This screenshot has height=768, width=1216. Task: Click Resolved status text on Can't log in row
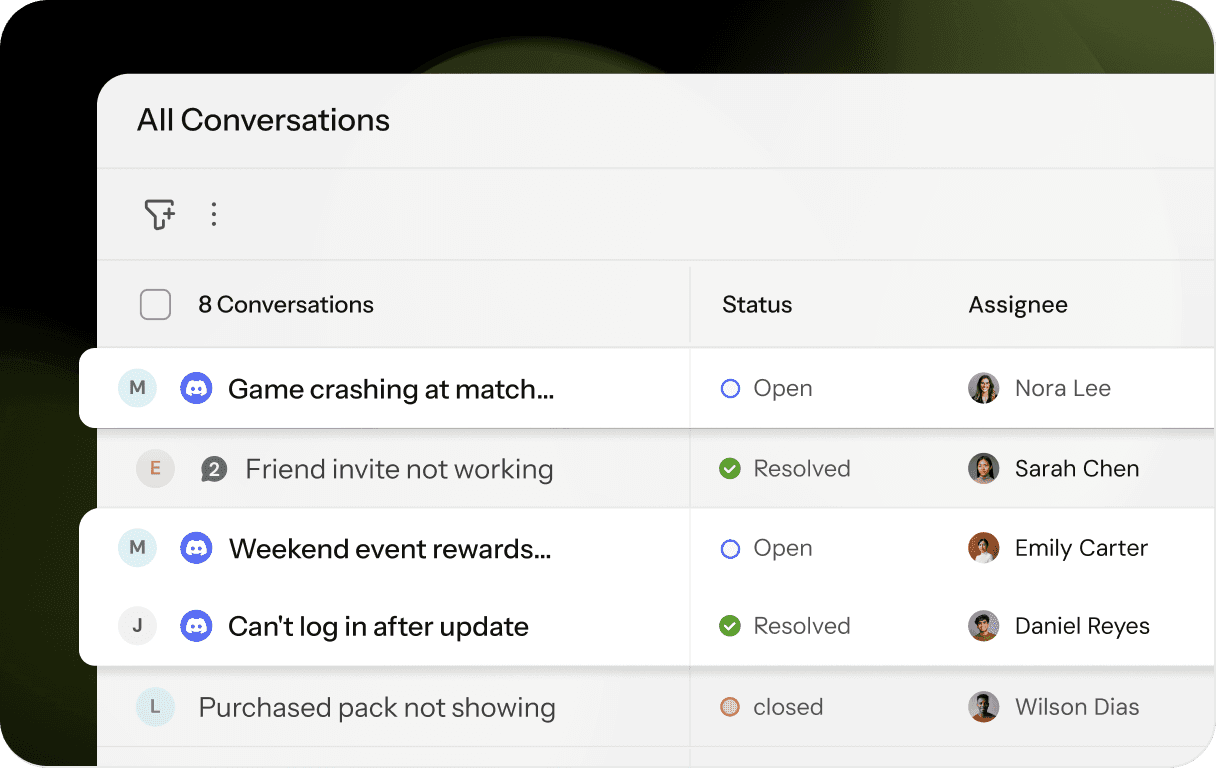click(x=802, y=626)
